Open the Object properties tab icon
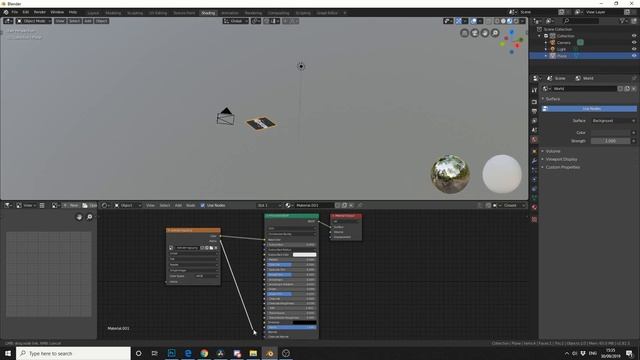Screen dimensions: 640x360 pyautogui.click(x=534, y=151)
